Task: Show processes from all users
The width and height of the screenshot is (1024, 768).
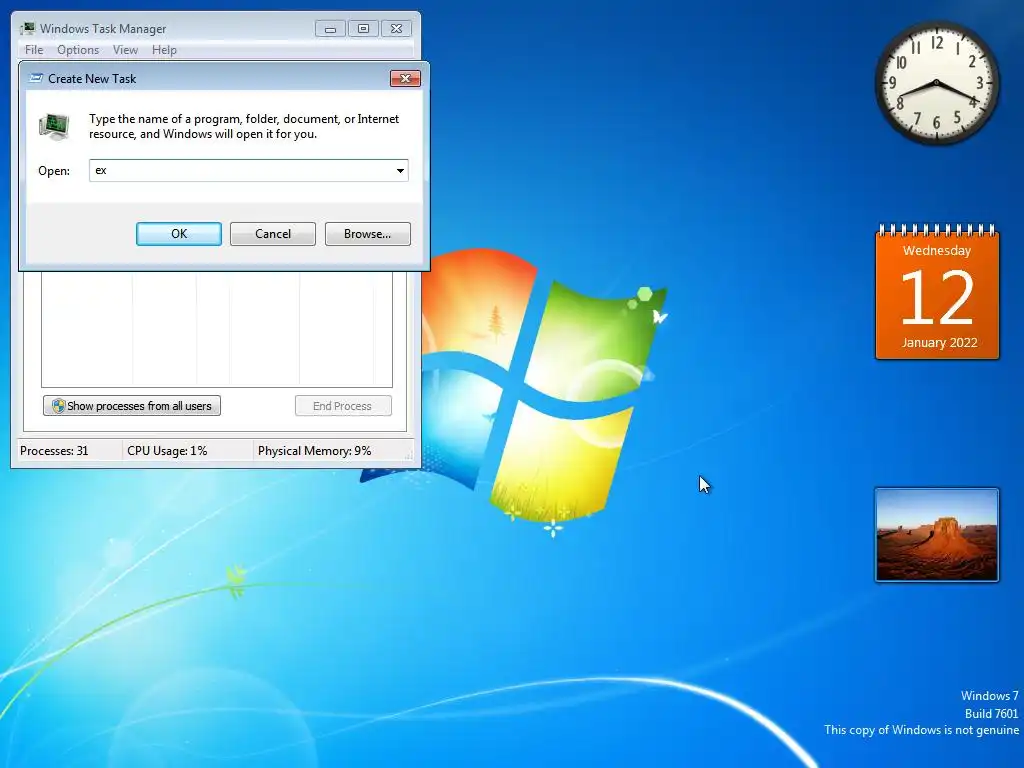Action: [132, 406]
